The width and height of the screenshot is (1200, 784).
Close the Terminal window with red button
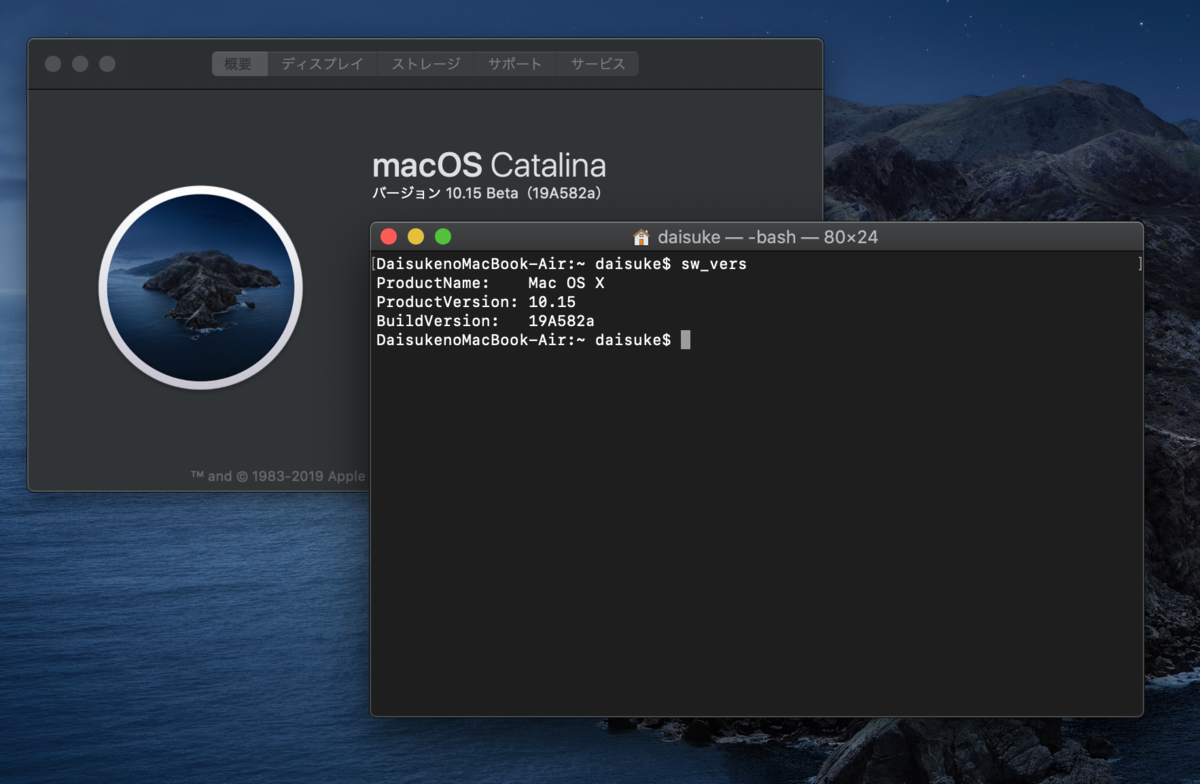click(389, 237)
